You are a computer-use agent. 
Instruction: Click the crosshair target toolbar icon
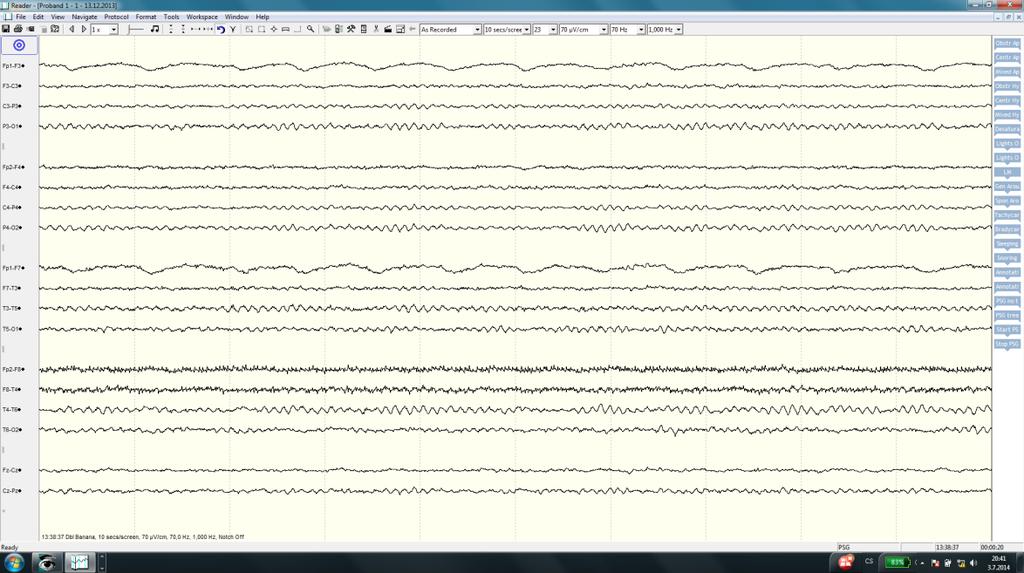pos(274,29)
